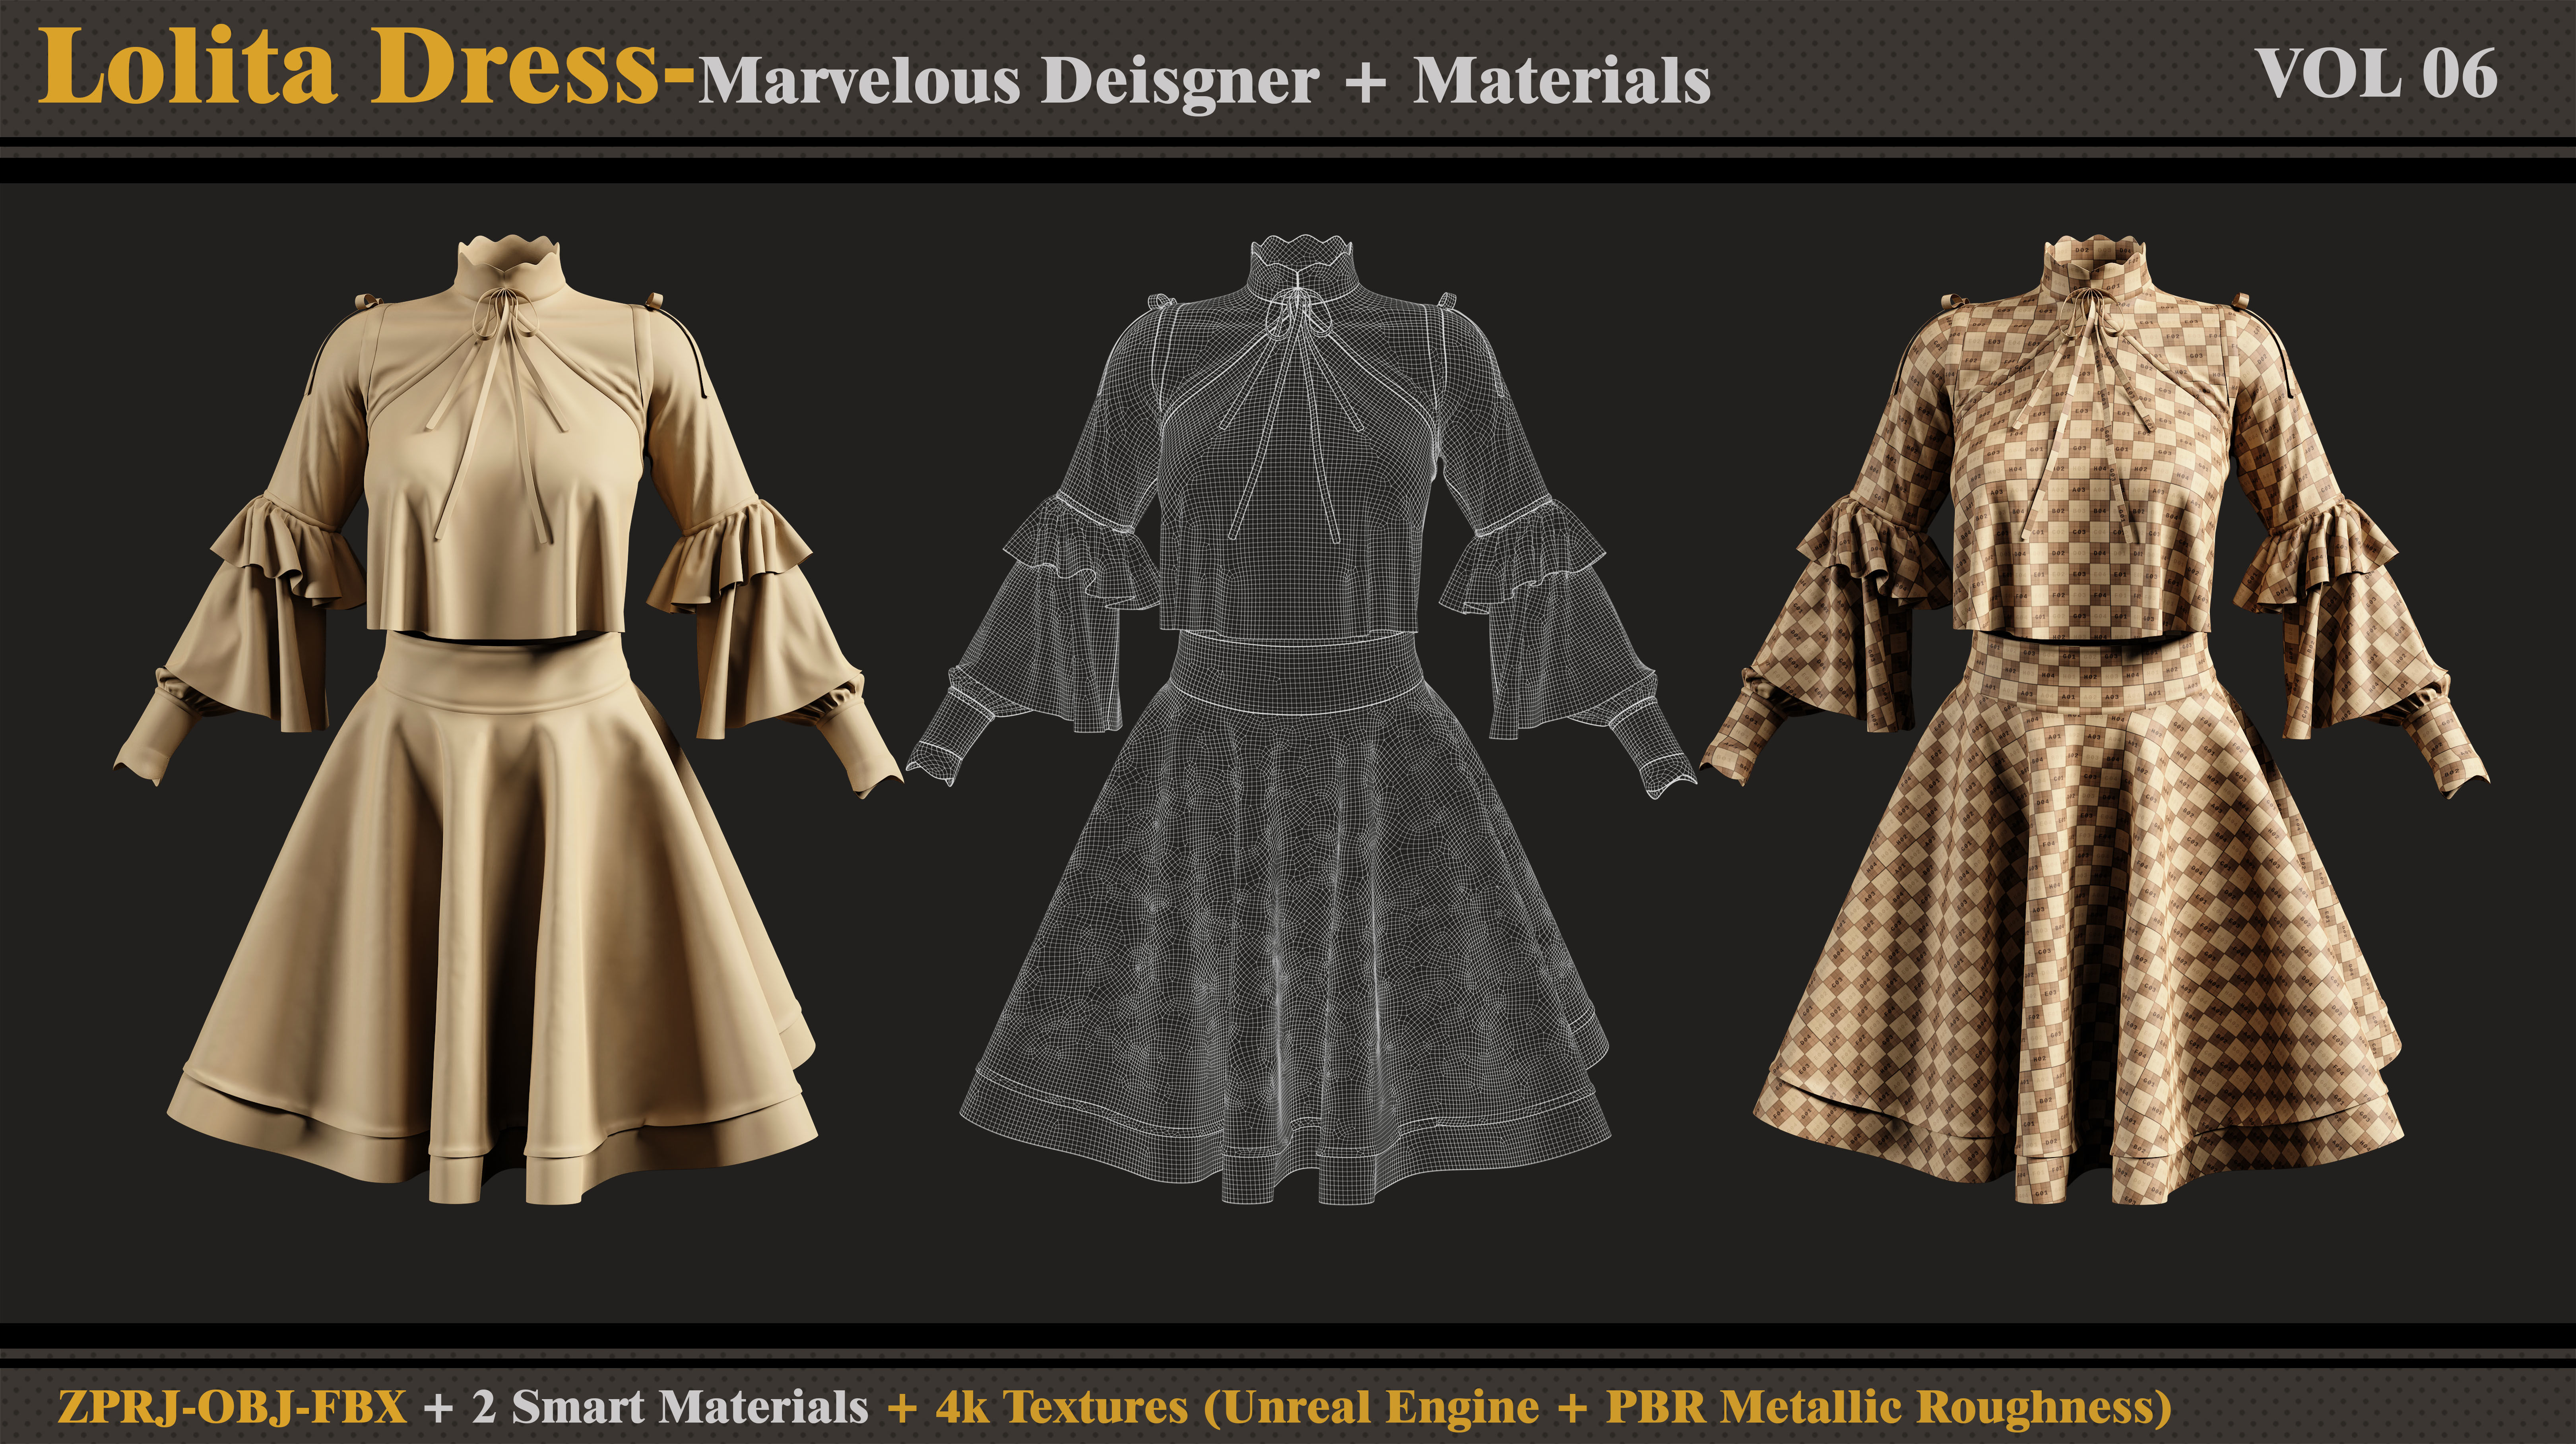Click the 'ZPRJ-OBJ-FBX' text
This screenshot has width=2576, height=1444.
click(x=233, y=1407)
